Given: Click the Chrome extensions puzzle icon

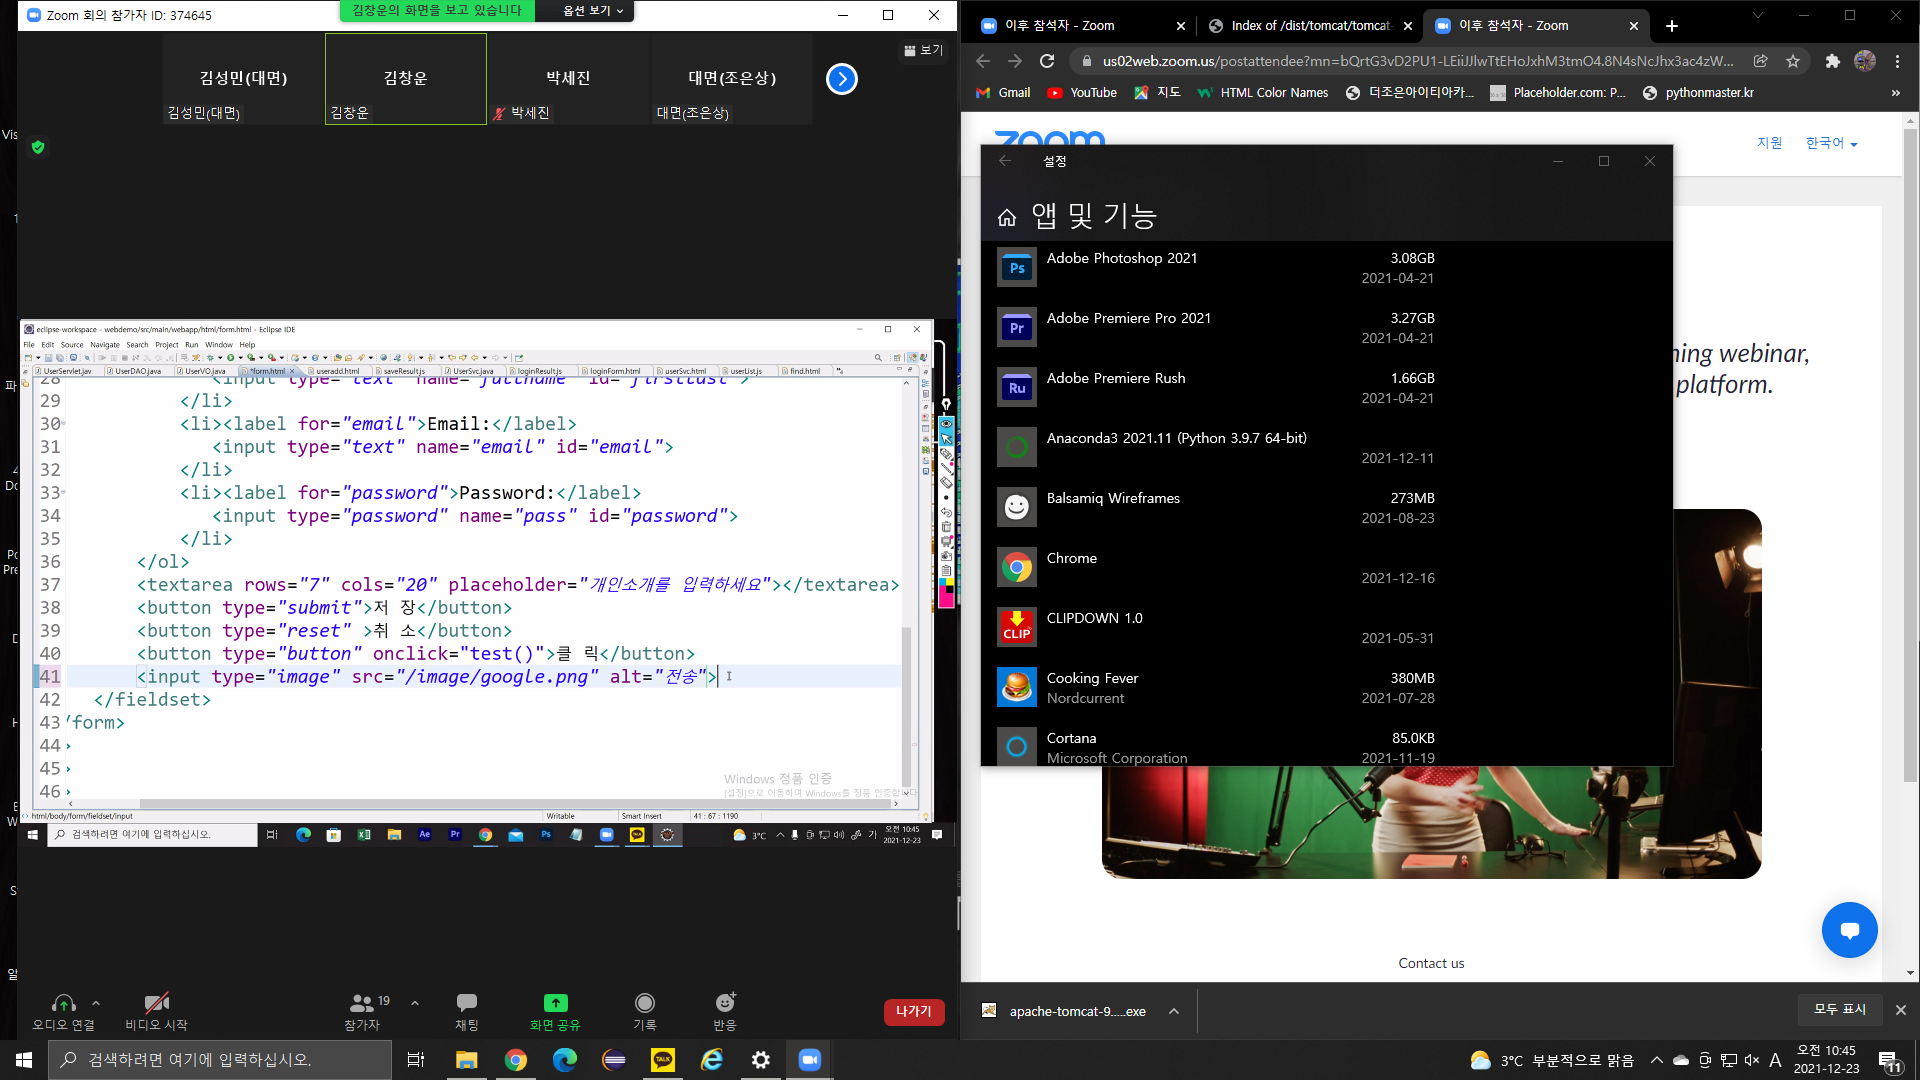Looking at the screenshot, I should click(x=1832, y=61).
